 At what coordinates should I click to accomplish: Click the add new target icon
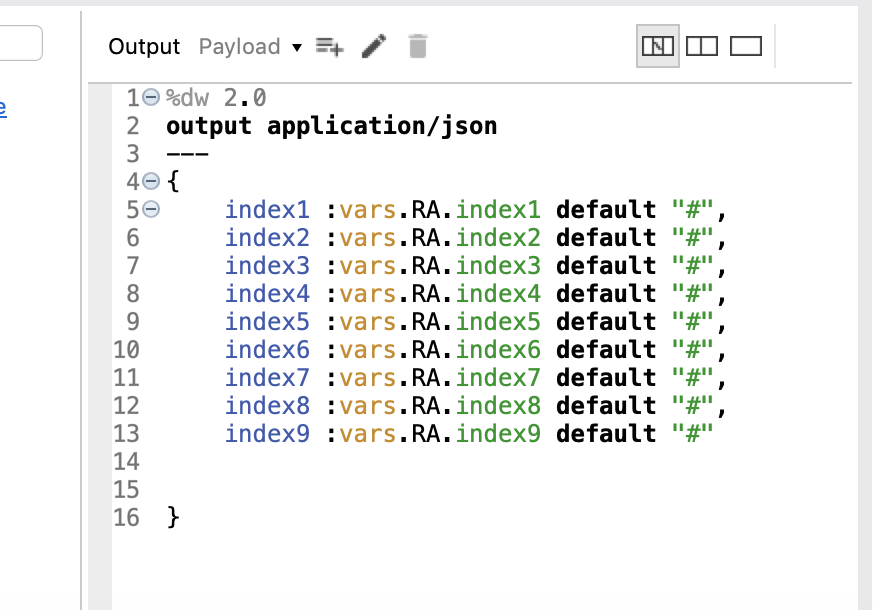(329, 46)
